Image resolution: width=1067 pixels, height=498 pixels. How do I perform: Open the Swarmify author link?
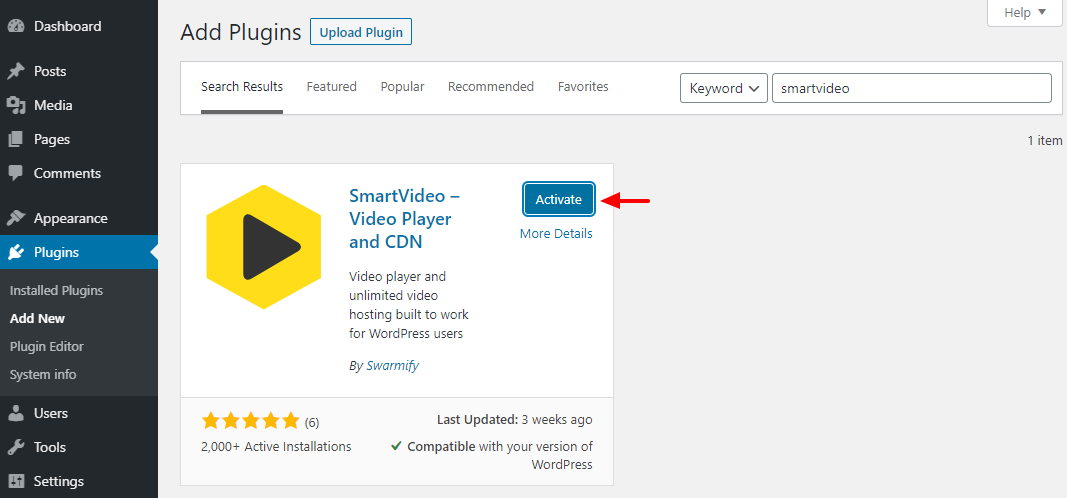point(393,365)
